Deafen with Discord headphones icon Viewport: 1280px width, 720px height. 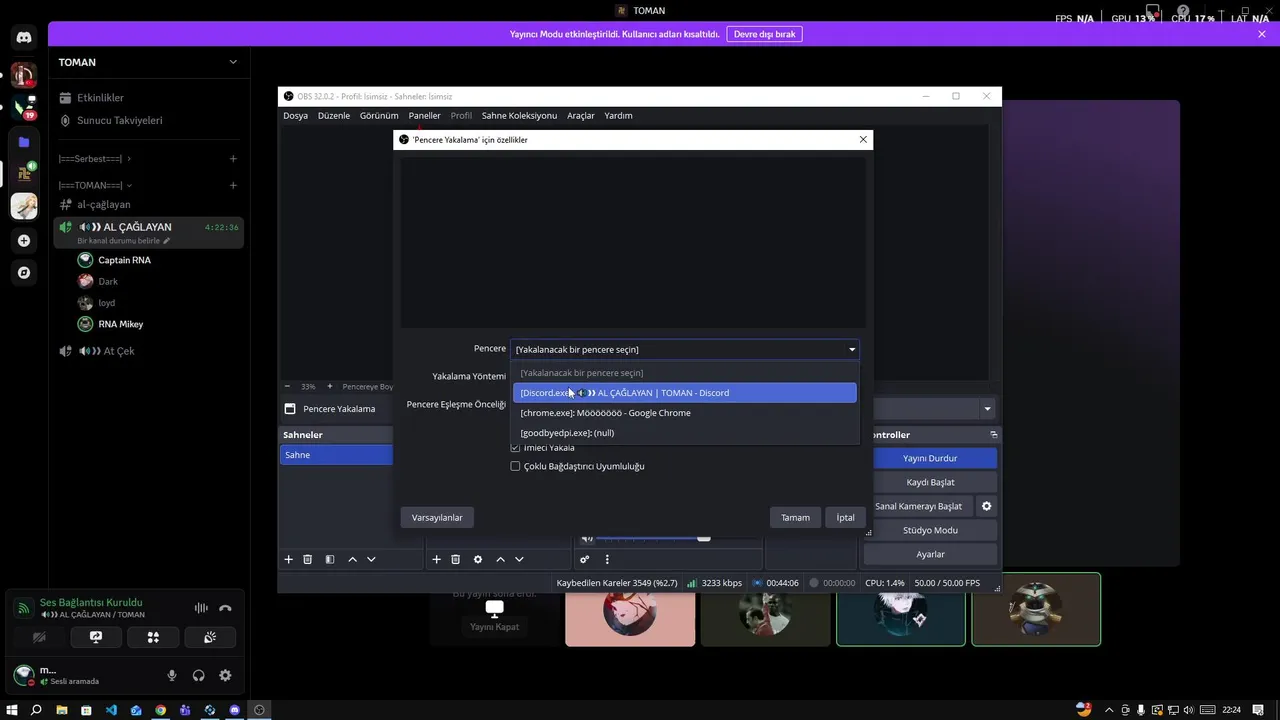(x=198, y=676)
